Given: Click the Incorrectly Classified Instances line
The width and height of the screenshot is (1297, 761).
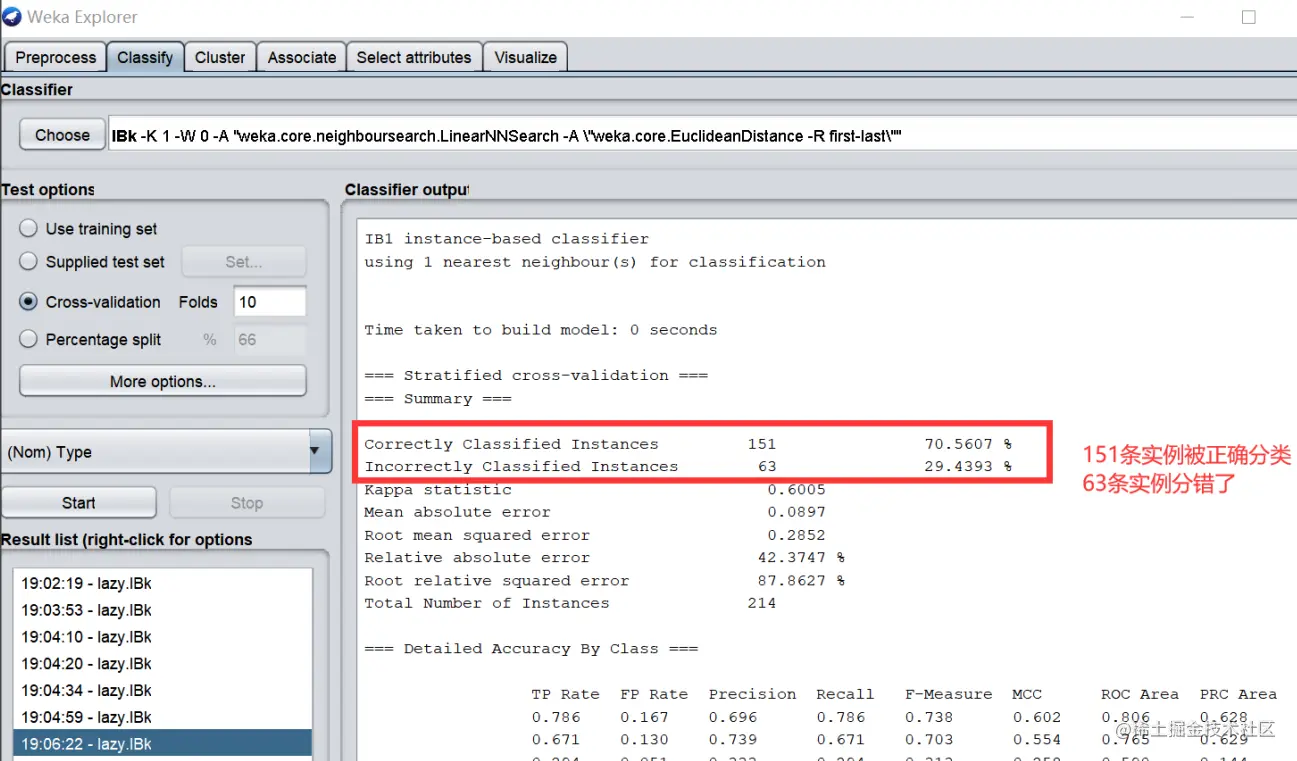Looking at the screenshot, I should coord(688,467).
